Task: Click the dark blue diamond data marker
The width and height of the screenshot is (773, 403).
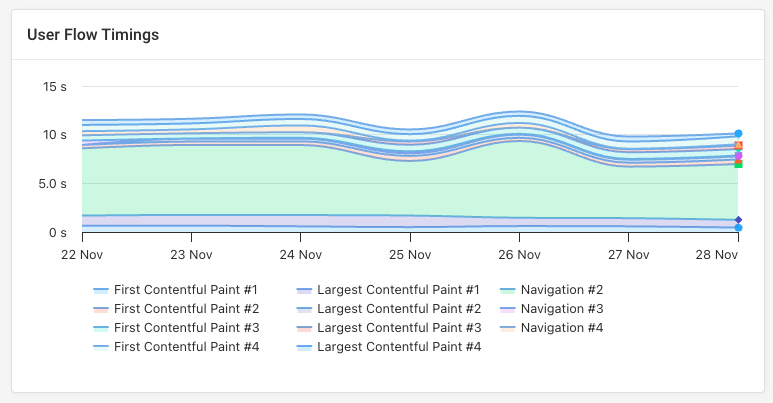Action: tap(738, 220)
